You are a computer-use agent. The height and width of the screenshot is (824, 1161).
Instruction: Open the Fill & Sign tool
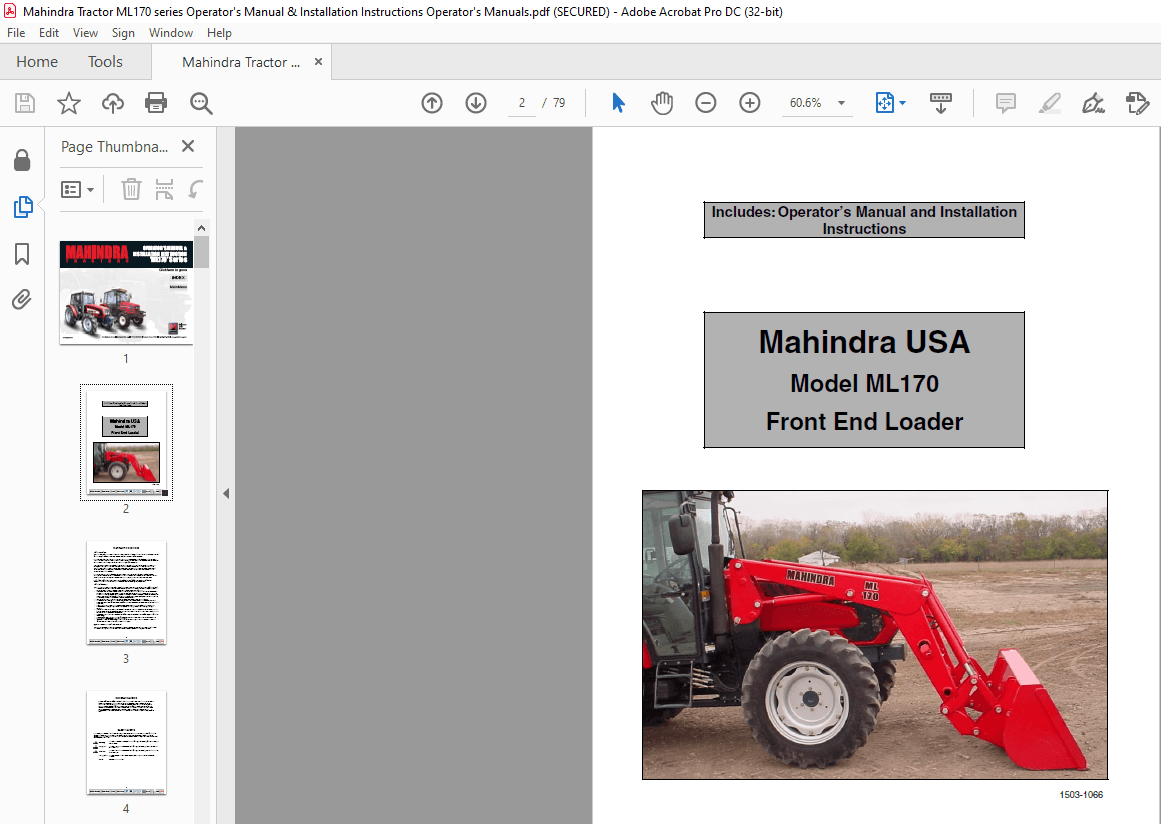1093,102
